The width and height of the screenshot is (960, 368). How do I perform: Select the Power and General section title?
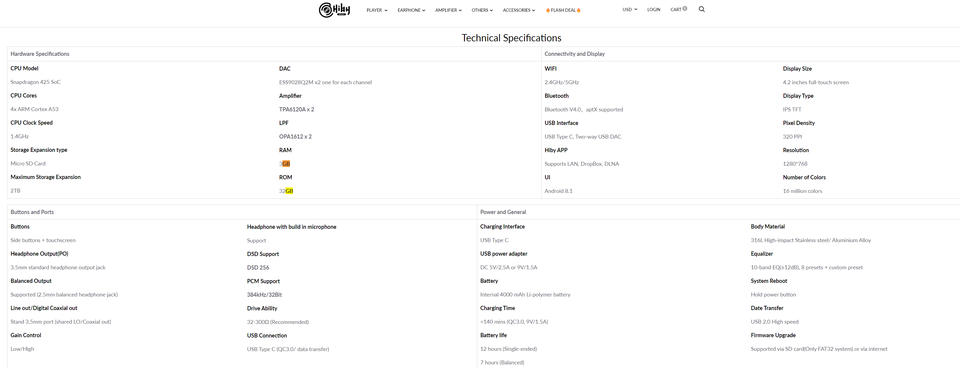[503, 212]
